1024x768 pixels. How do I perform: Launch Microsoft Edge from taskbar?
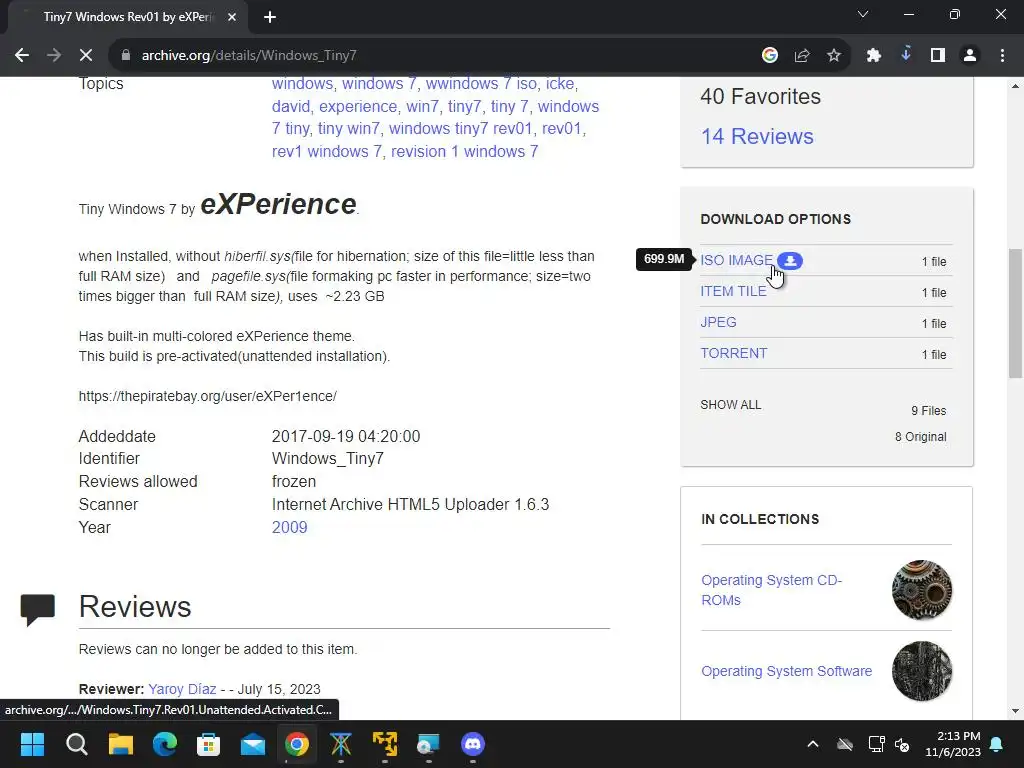(165, 744)
